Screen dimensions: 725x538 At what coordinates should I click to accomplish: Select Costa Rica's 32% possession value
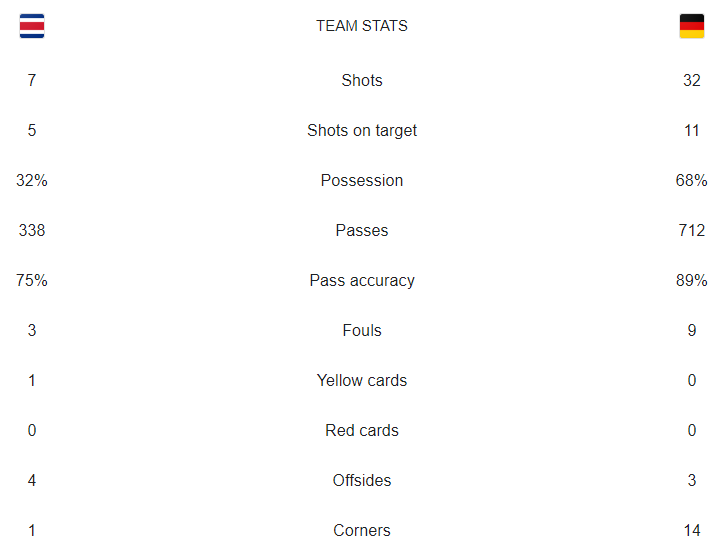click(32, 180)
